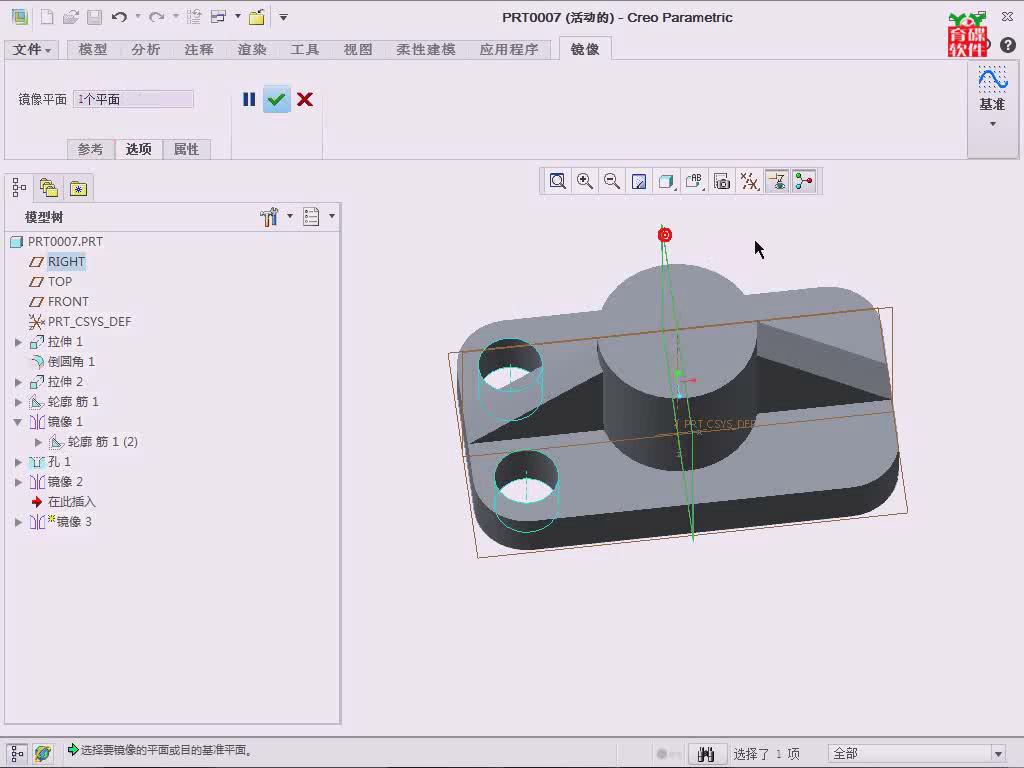Click the Zoom Out magnifier icon
The image size is (1024, 768).
pyautogui.click(x=612, y=181)
